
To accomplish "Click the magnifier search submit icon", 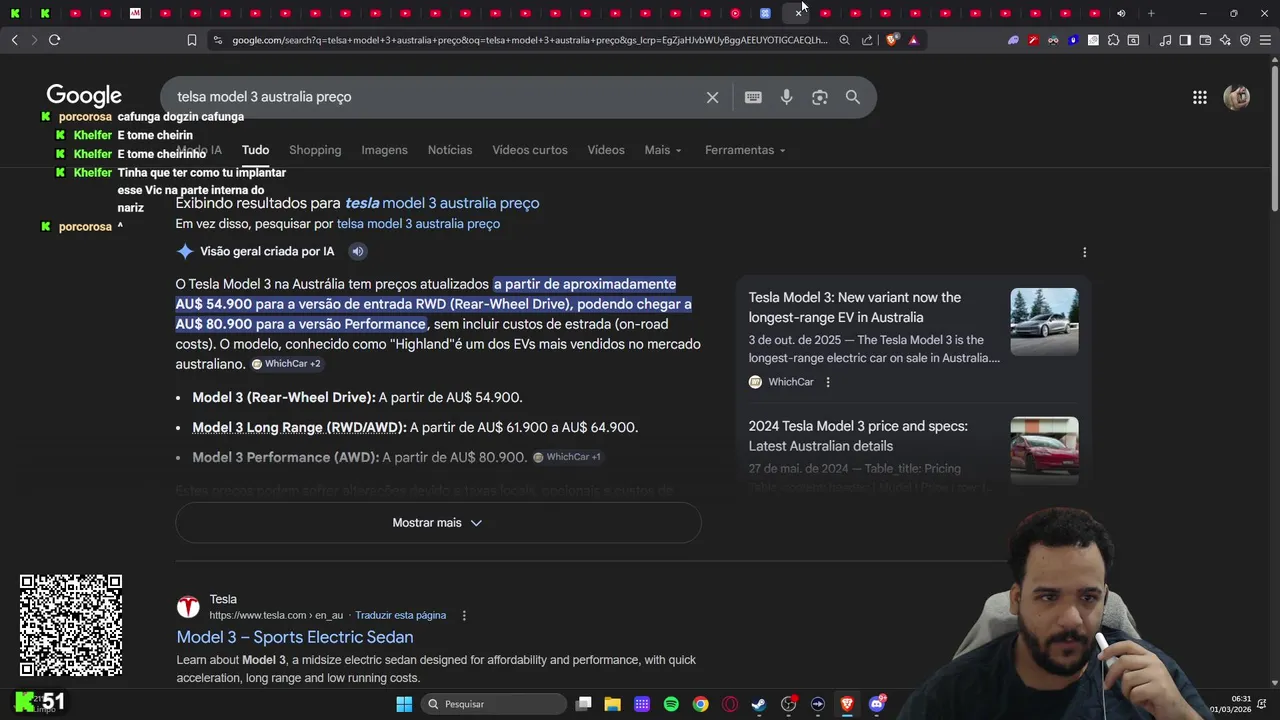I will point(853,97).
